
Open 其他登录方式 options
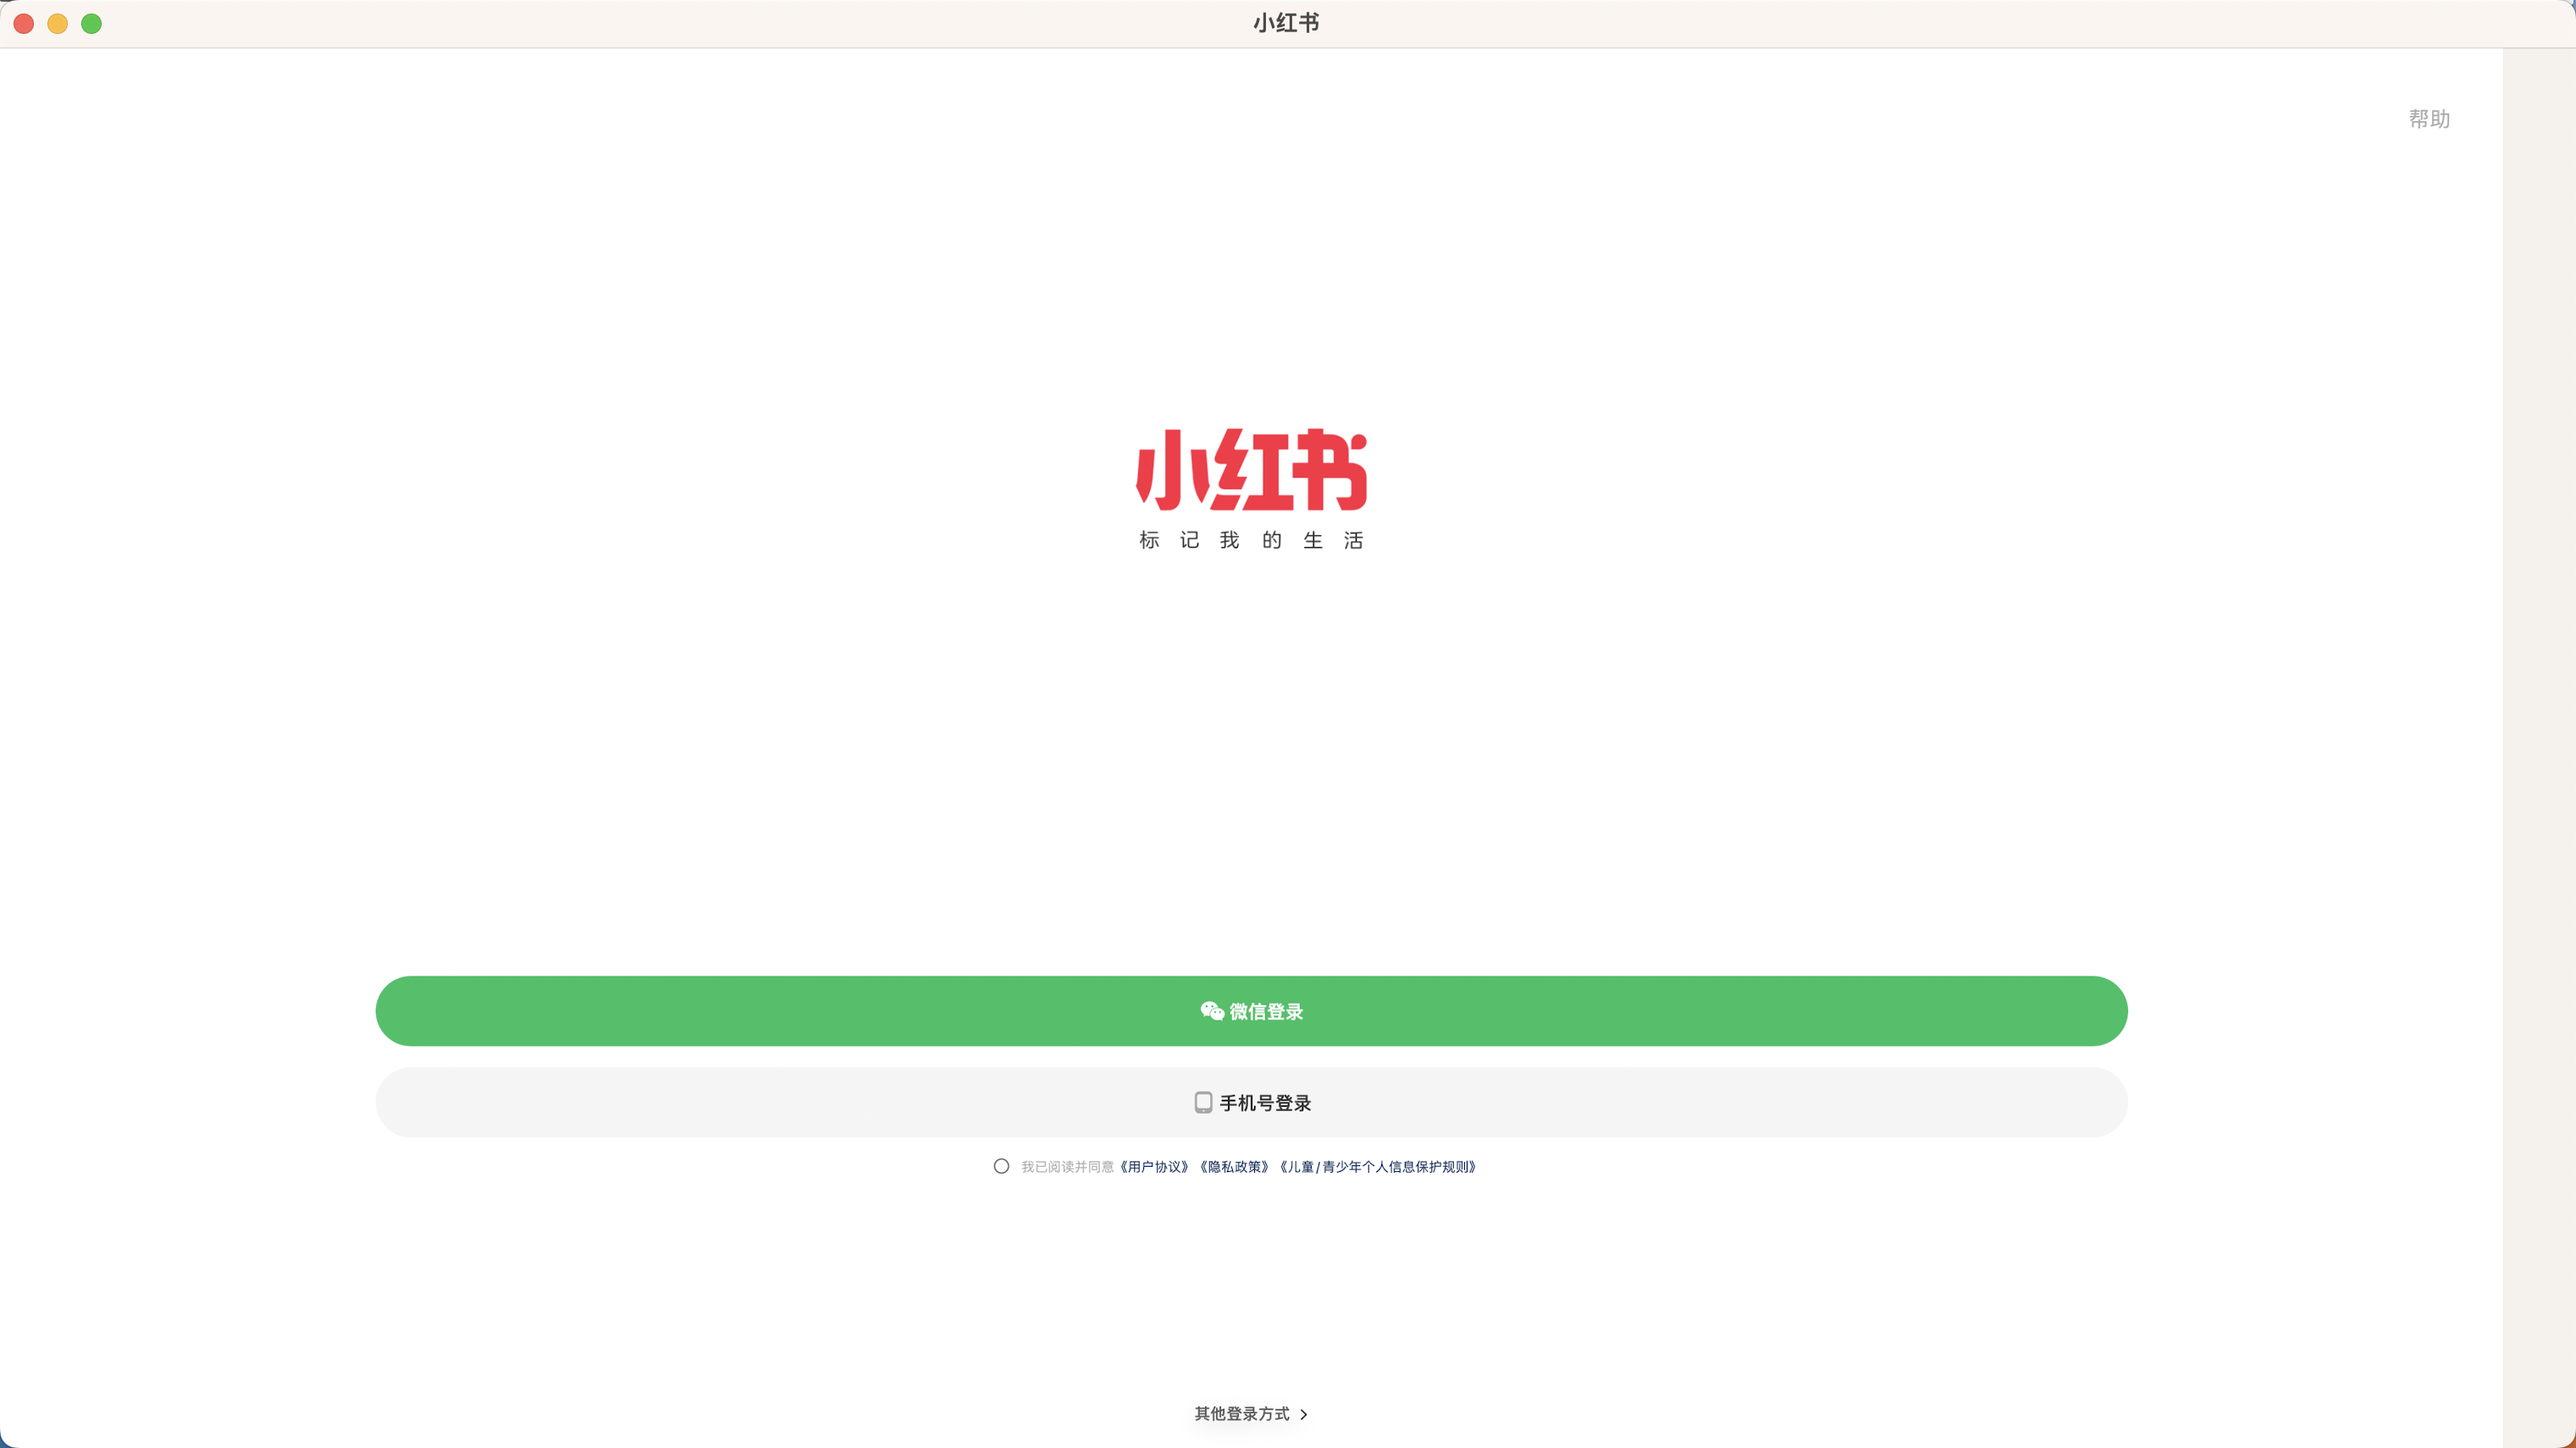click(1242, 1414)
